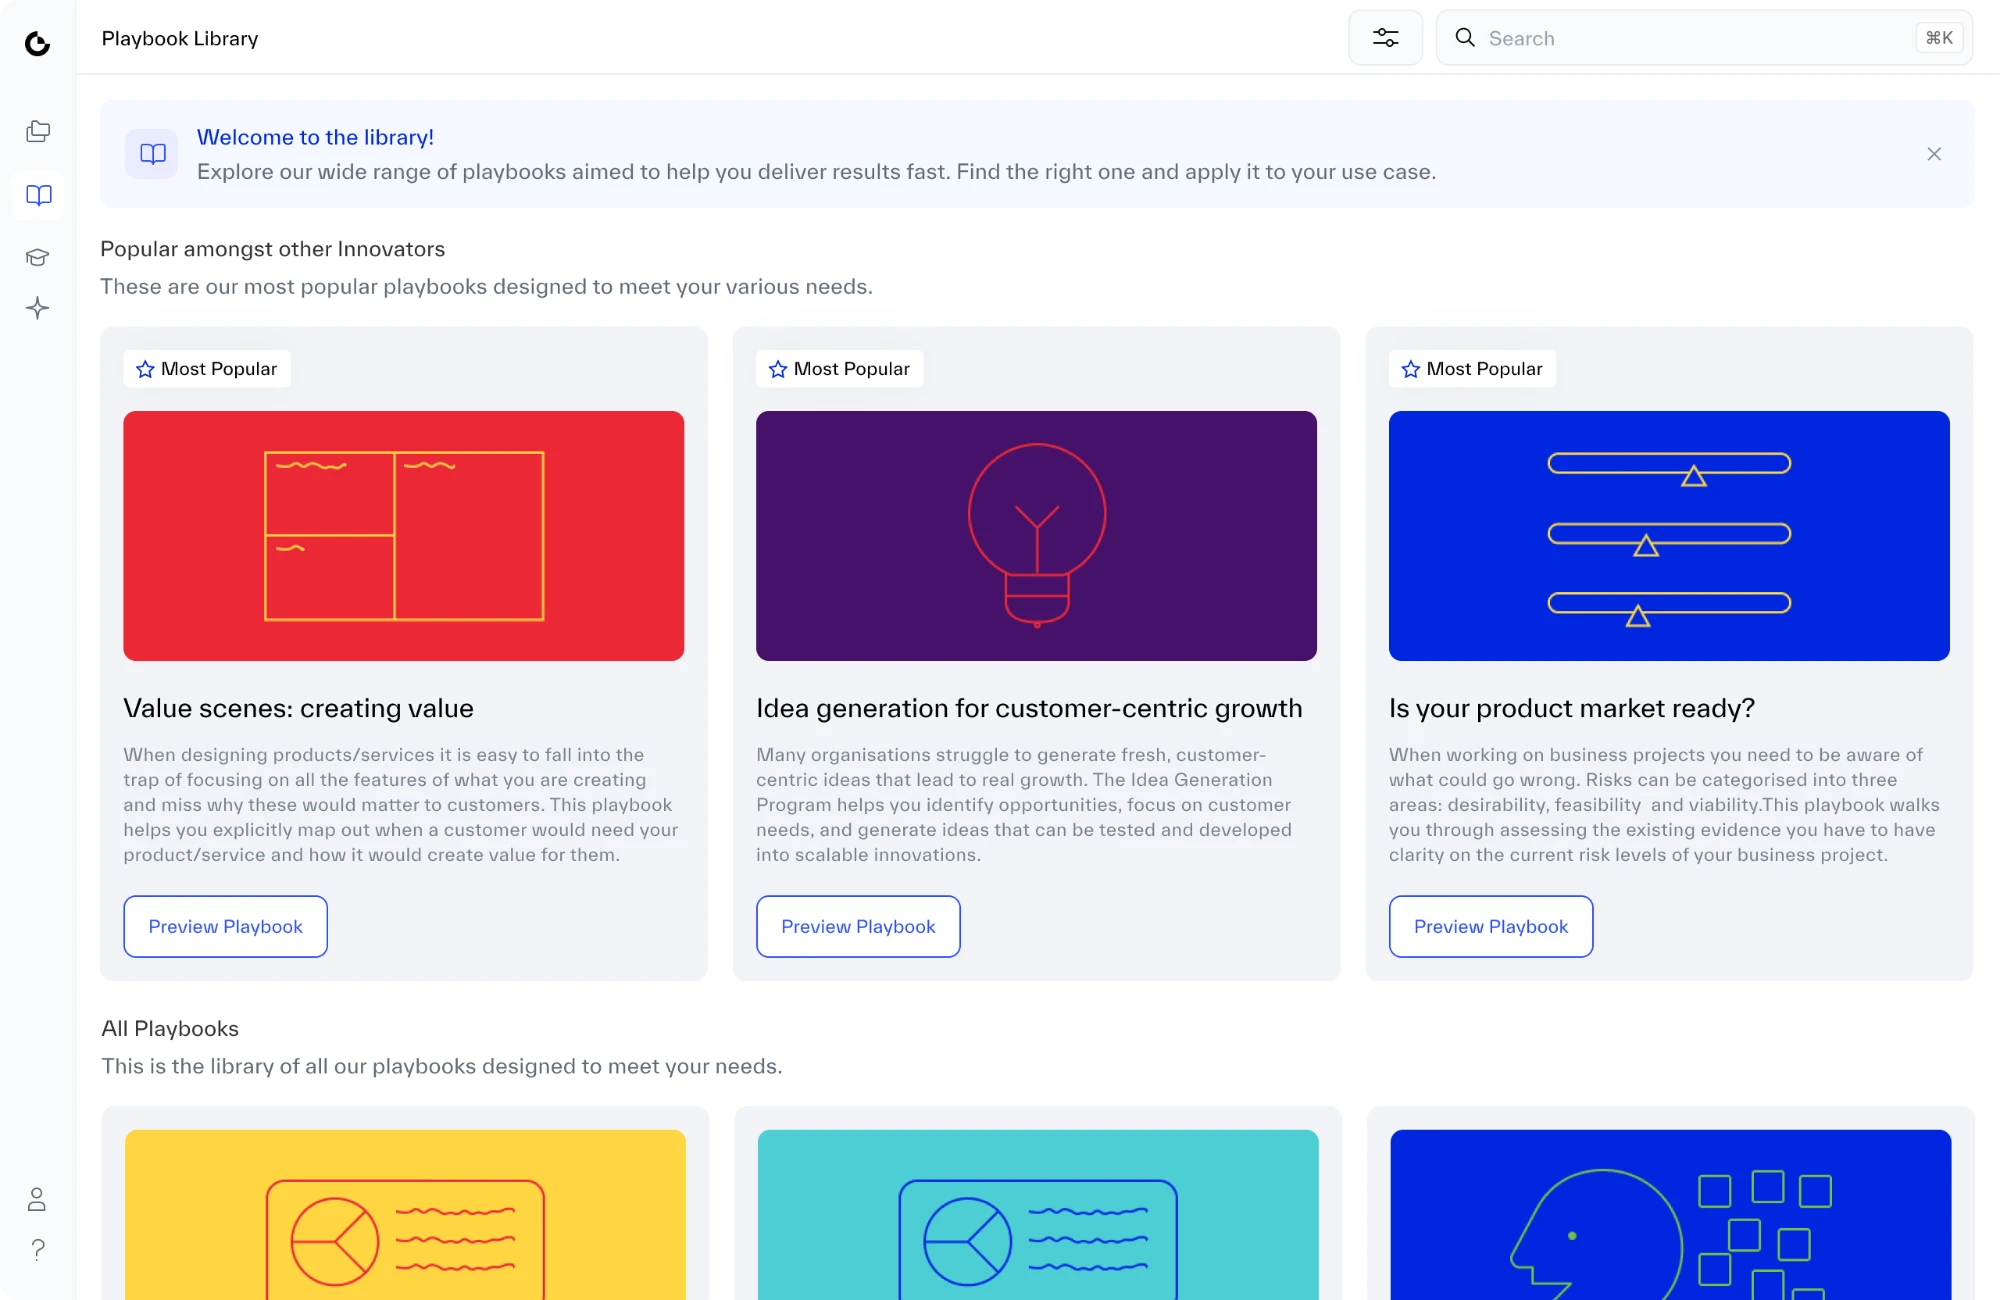Image resolution: width=2000 pixels, height=1300 pixels.
Task: Preview the Value scenes playbook
Action: 225,926
